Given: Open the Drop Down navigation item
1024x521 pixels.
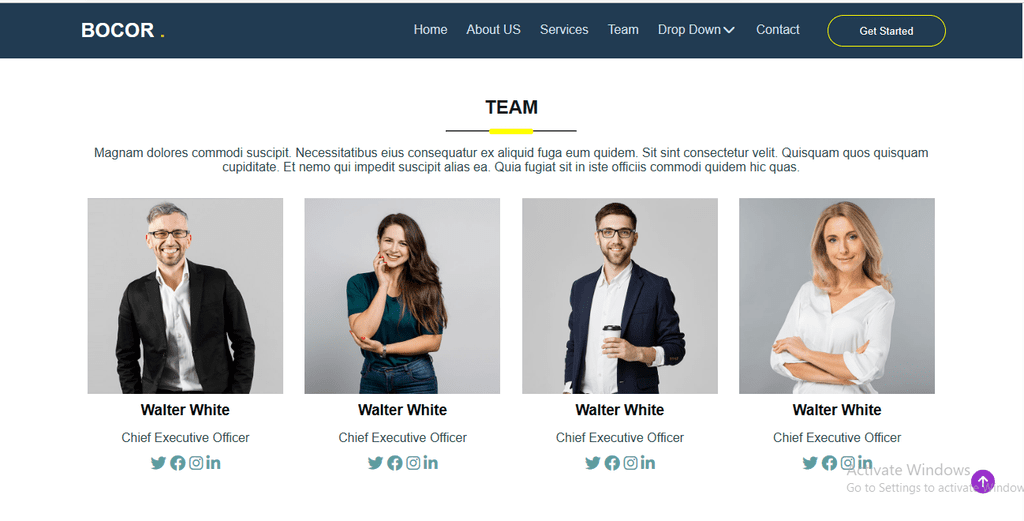Looking at the screenshot, I should pos(696,29).
